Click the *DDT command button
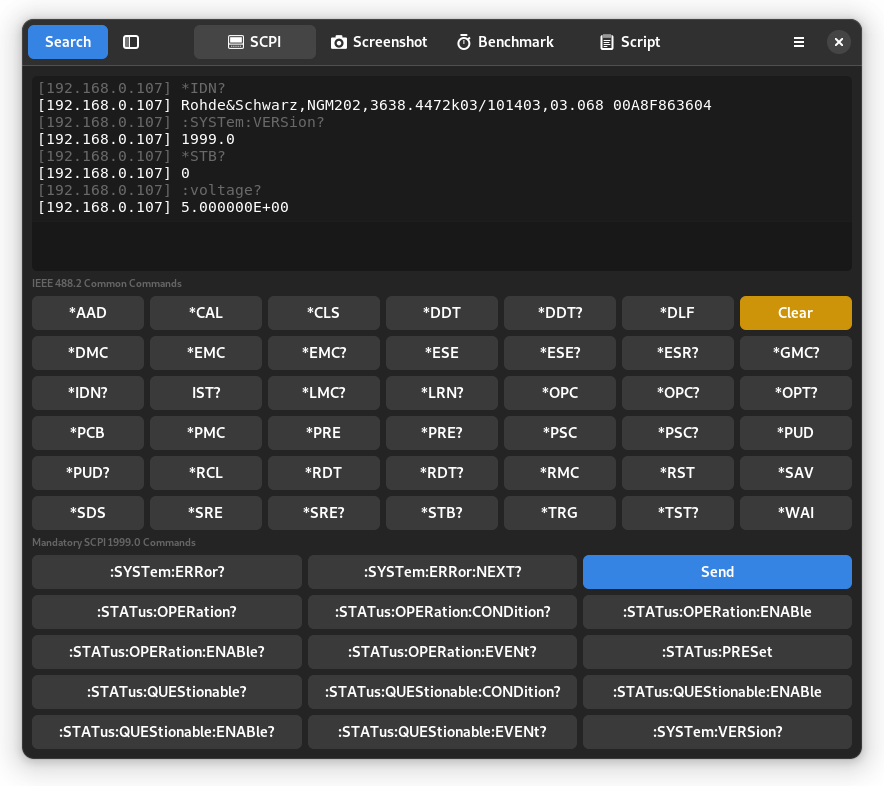Viewport: 884px width, 786px height. (442, 313)
